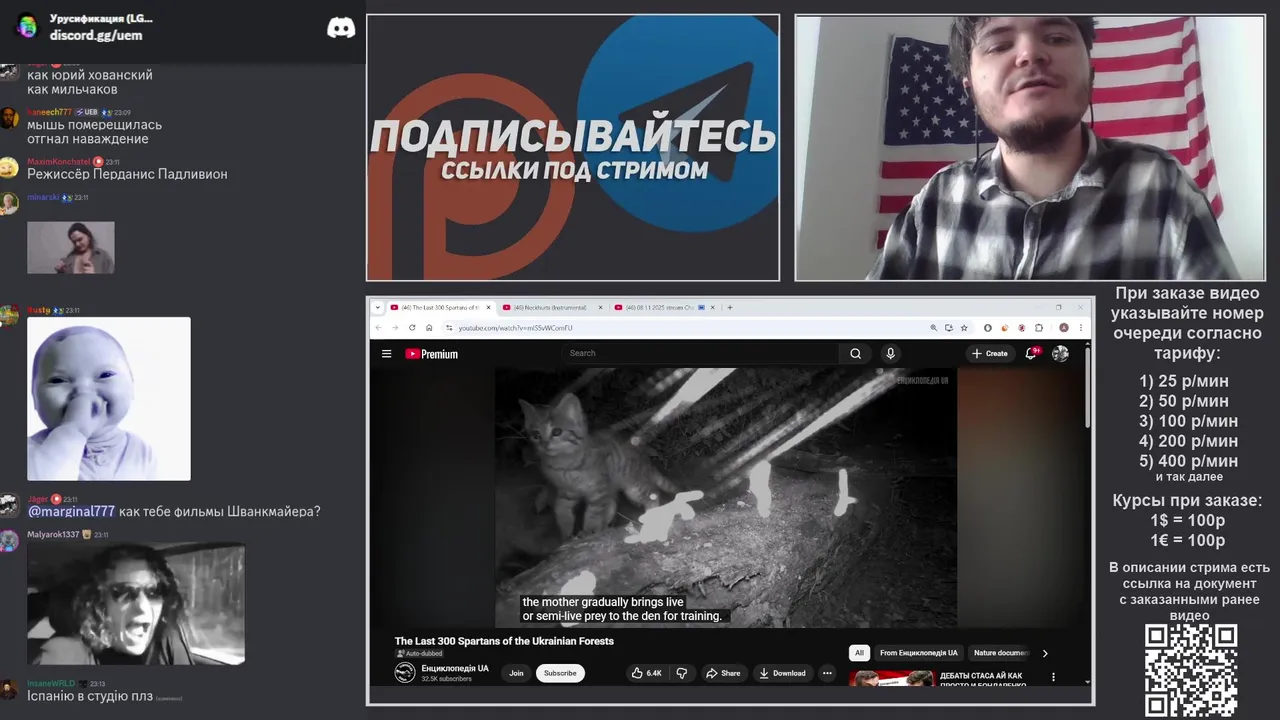Open Chrome profile avatar in toolbar
Image resolution: width=1280 pixels, height=720 pixels.
1064,327
